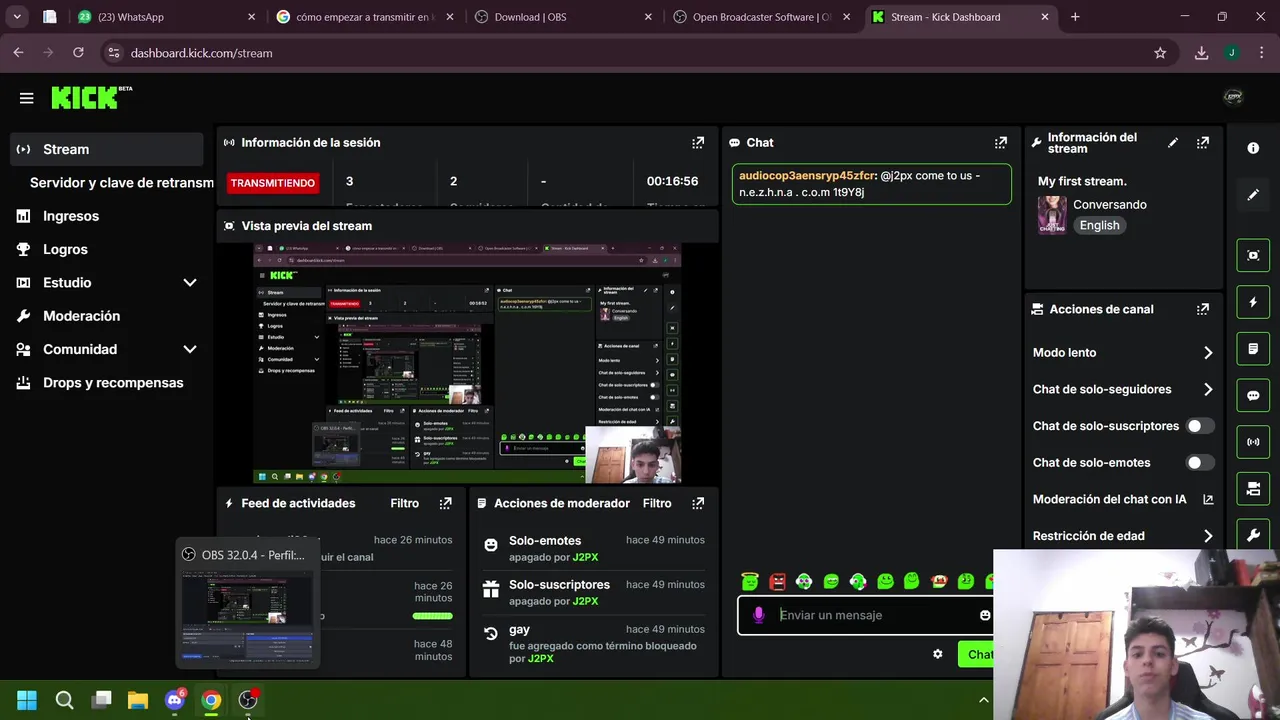Screen dimensions: 1280x720
Task: Open the emoji picker in message box
Action: (x=985, y=615)
